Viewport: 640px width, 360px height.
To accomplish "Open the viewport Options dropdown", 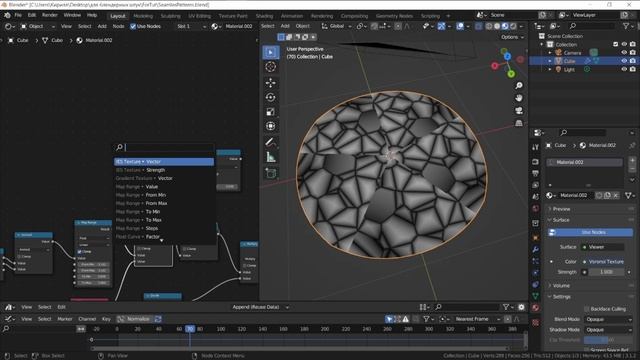I will [512, 37].
